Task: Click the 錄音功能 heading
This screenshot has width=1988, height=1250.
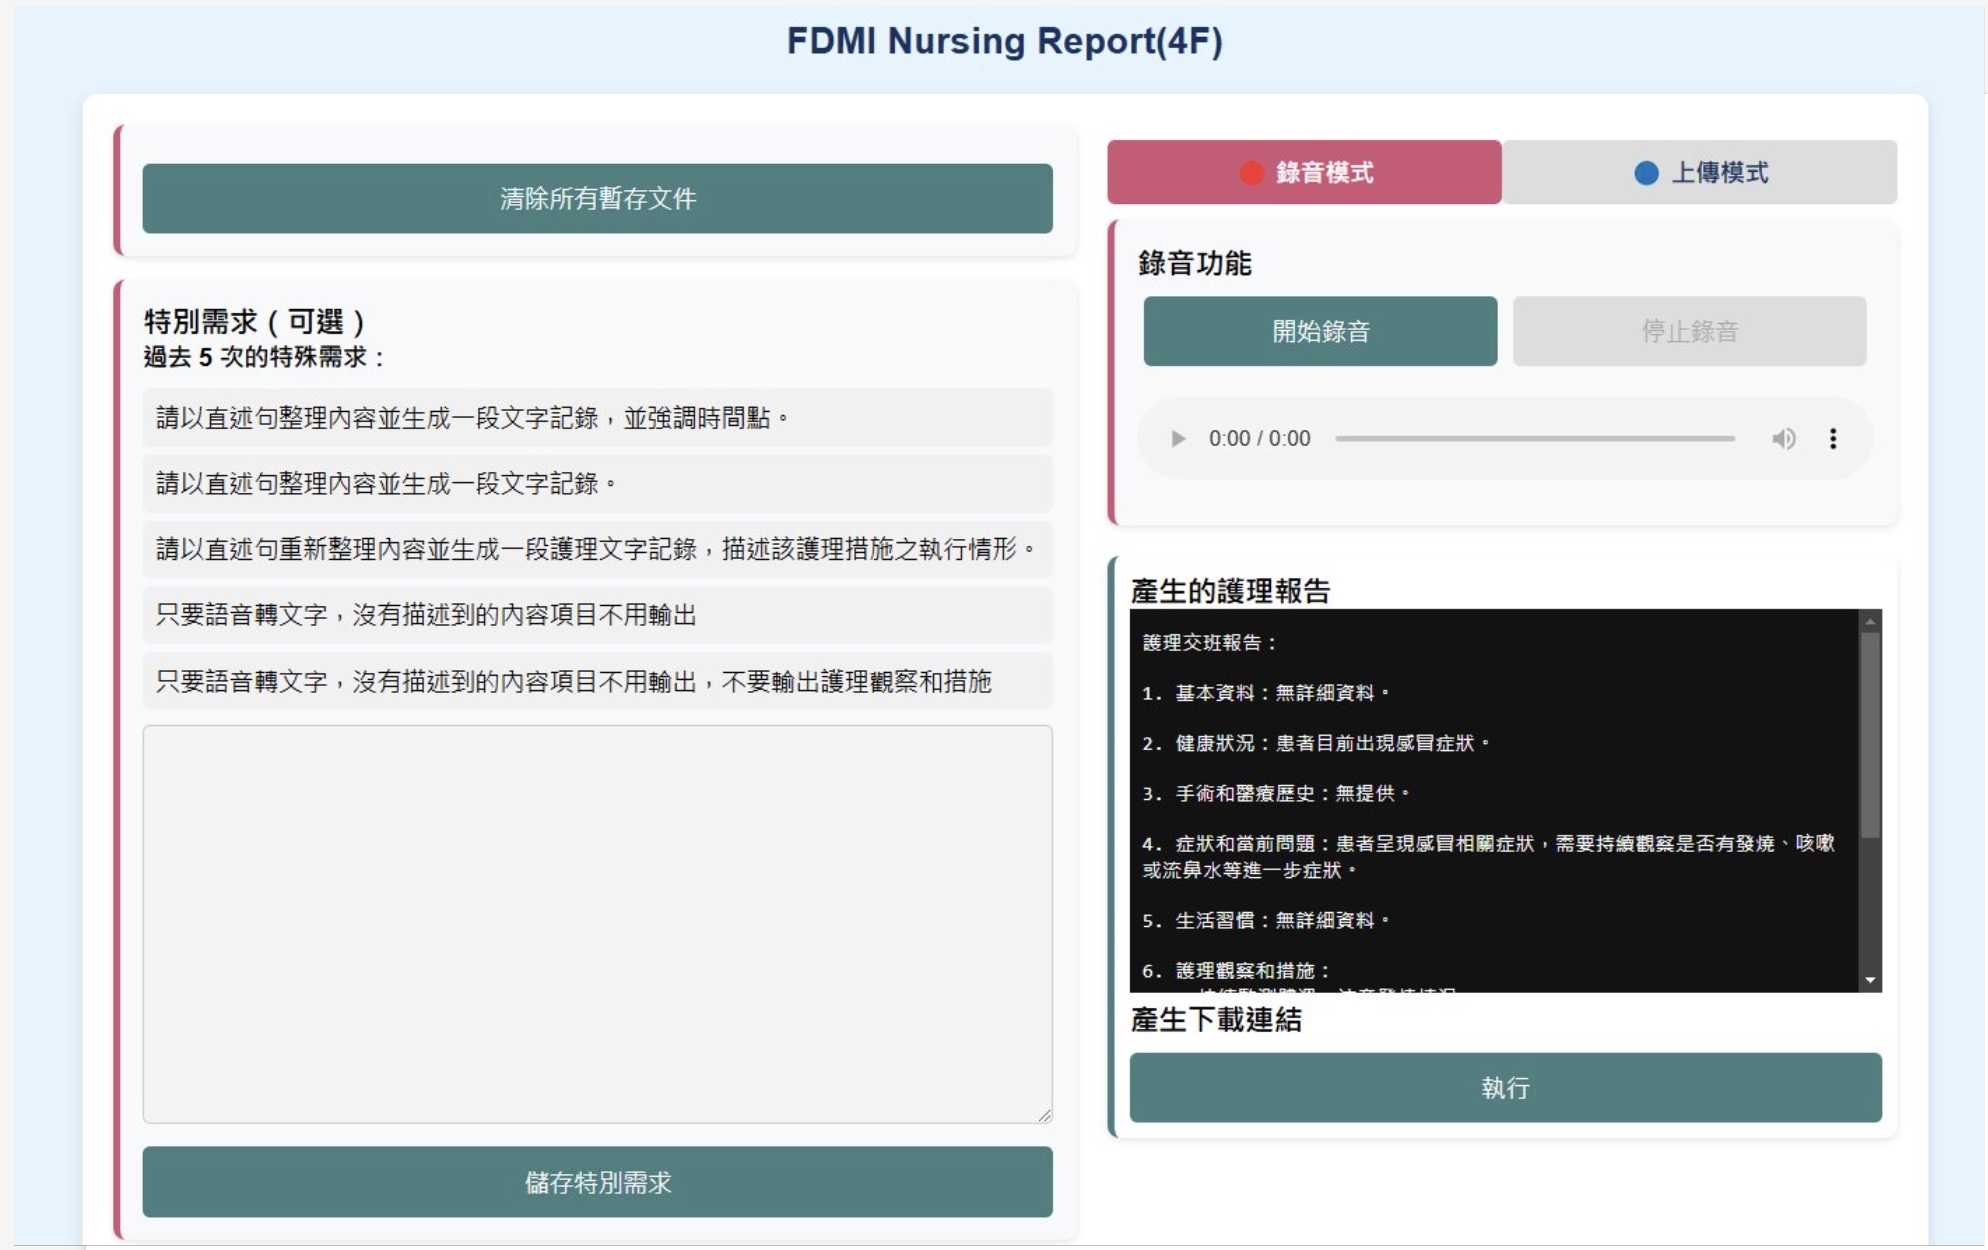Action: pos(1194,263)
